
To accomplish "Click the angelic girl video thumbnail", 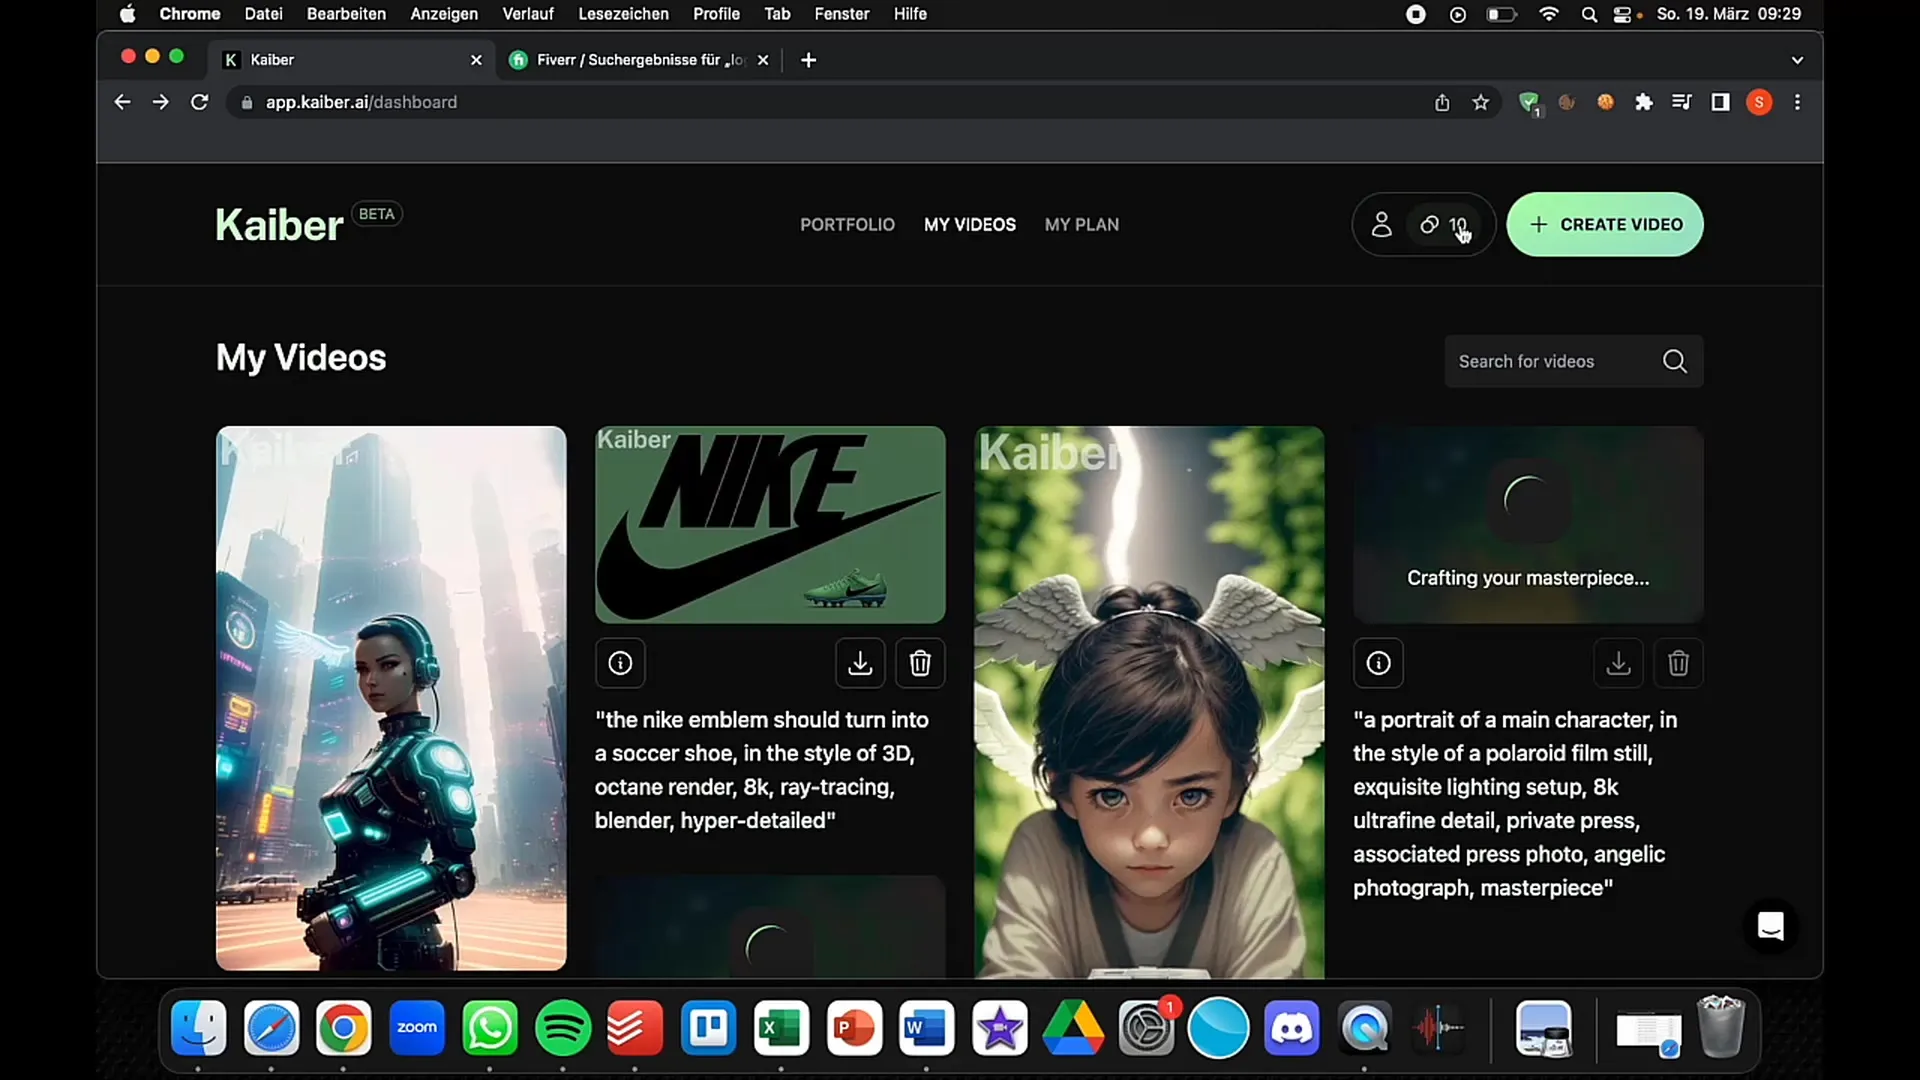I will pyautogui.click(x=1149, y=698).
